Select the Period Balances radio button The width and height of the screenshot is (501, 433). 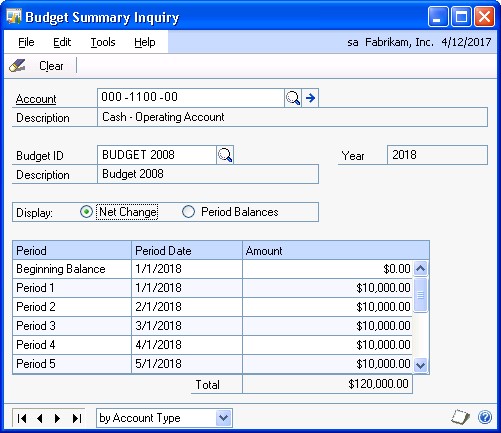click(x=188, y=212)
